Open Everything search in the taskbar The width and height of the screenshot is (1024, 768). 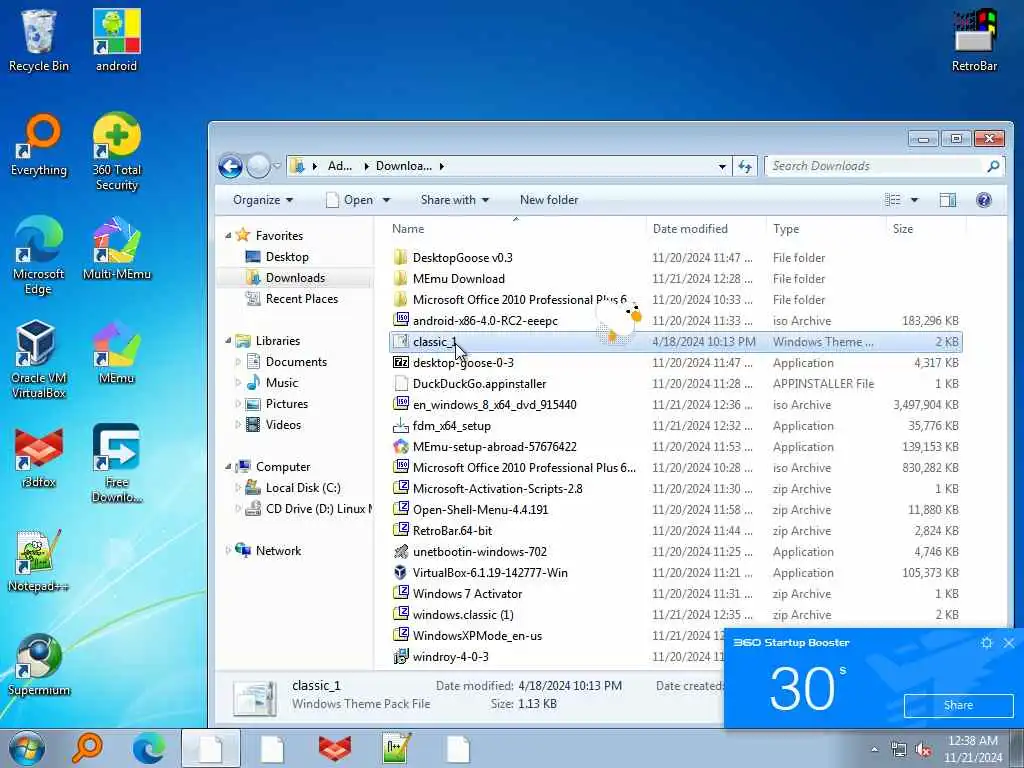point(88,748)
